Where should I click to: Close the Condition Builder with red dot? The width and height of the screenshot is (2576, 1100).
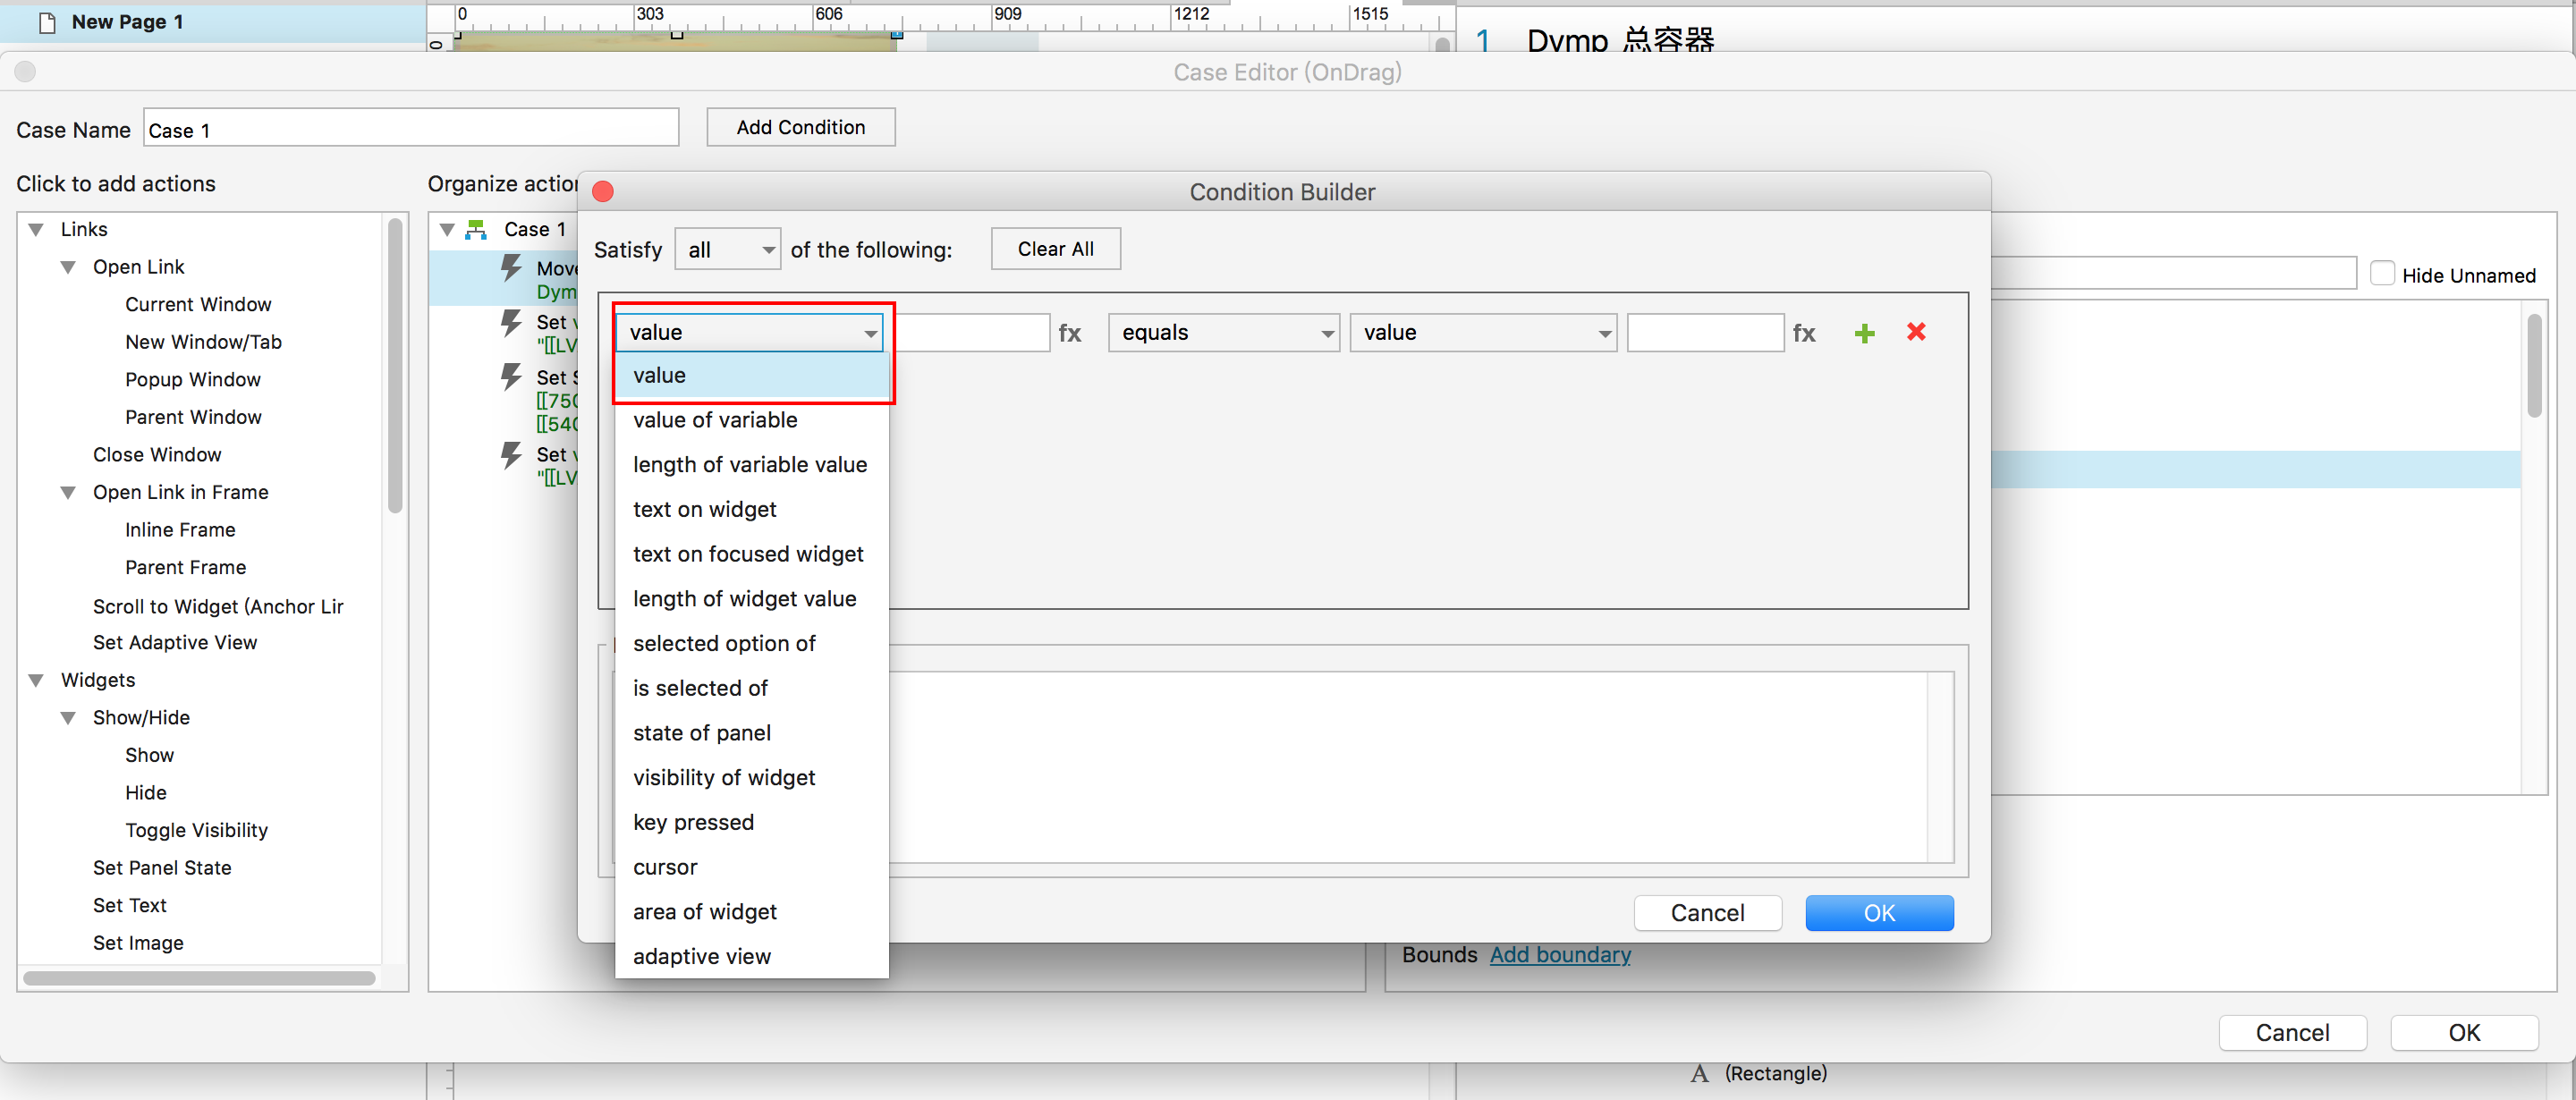(x=603, y=192)
